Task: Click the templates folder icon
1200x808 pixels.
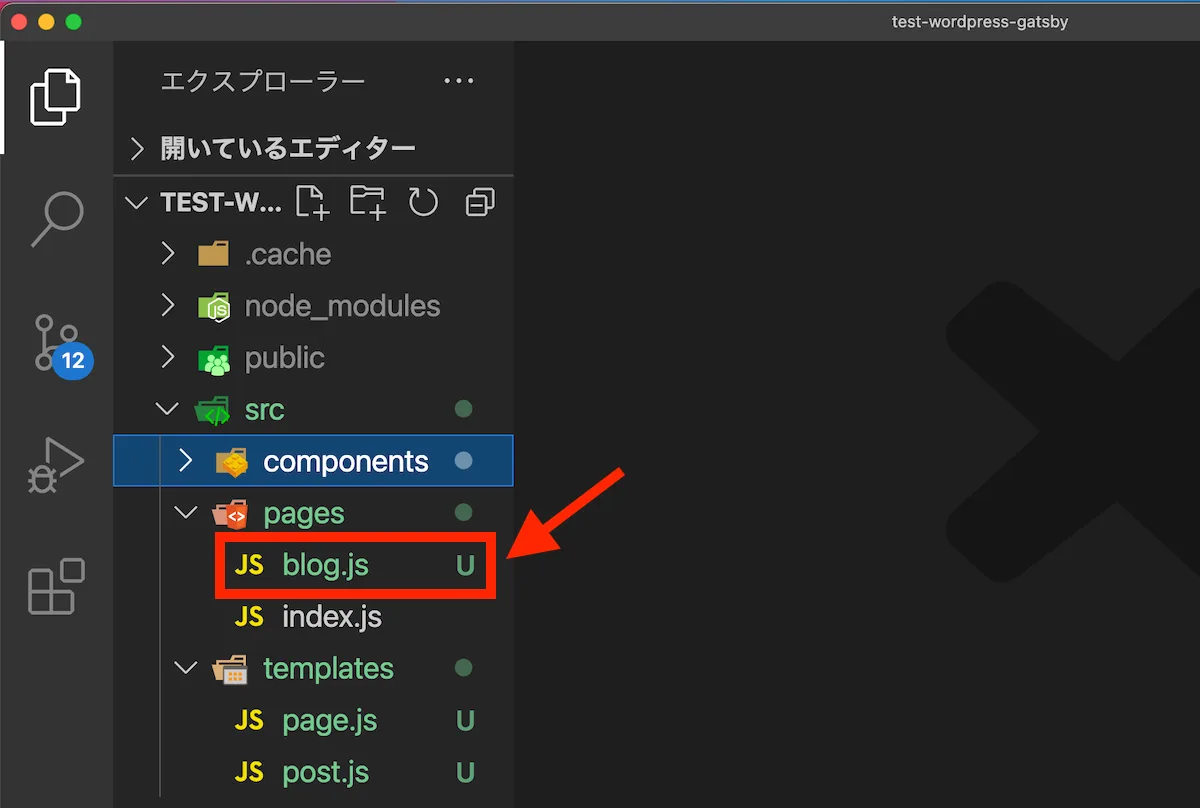Action: [x=230, y=669]
